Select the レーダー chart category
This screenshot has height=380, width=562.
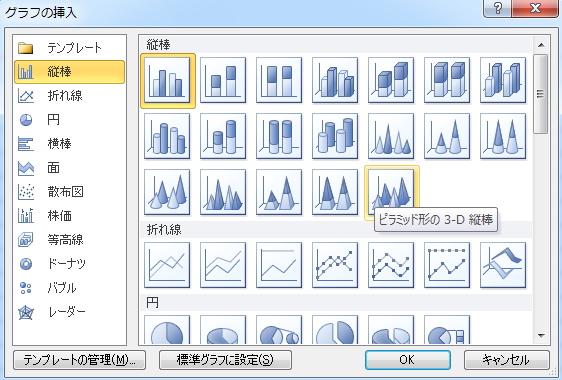(70, 312)
